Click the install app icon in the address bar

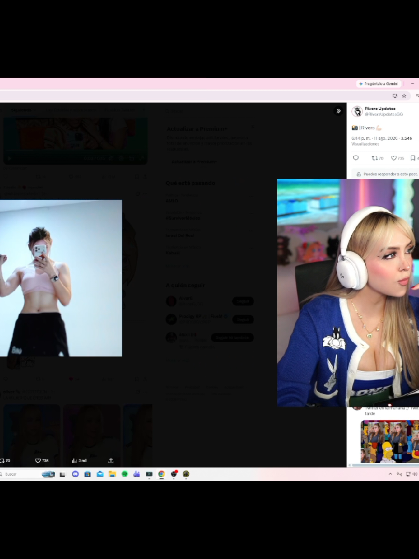pos(395,96)
